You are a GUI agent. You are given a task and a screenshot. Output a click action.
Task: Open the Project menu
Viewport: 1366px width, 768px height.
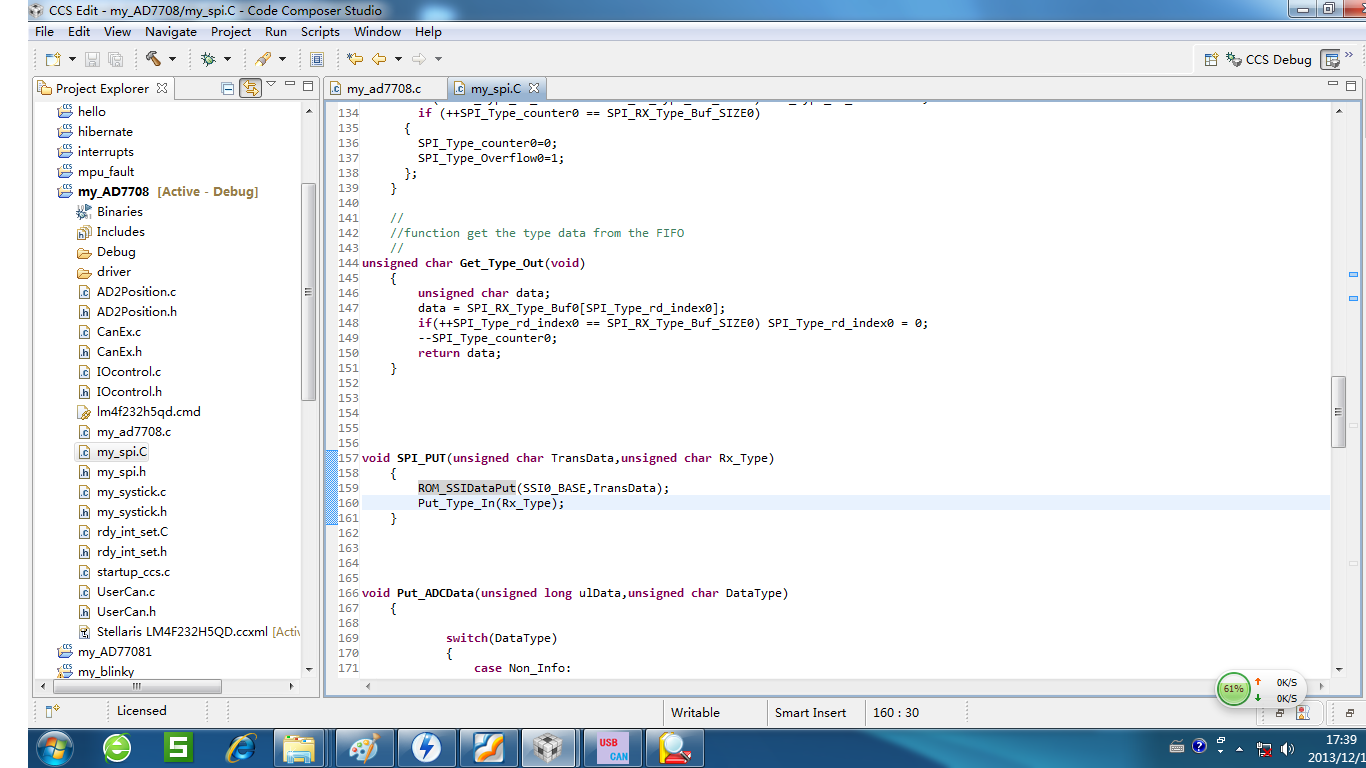pos(231,32)
